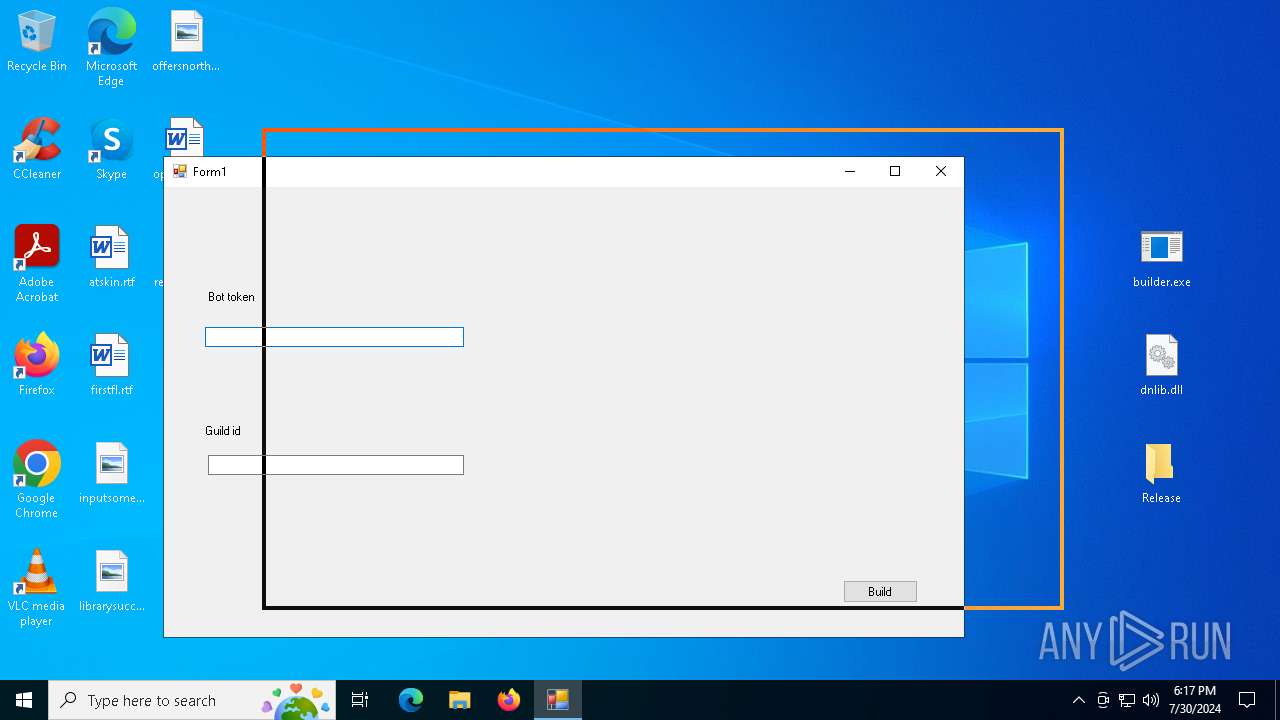Image resolution: width=1280 pixels, height=720 pixels.
Task: Click the Form1 window icon in the title bar
Action: pyautogui.click(x=180, y=172)
